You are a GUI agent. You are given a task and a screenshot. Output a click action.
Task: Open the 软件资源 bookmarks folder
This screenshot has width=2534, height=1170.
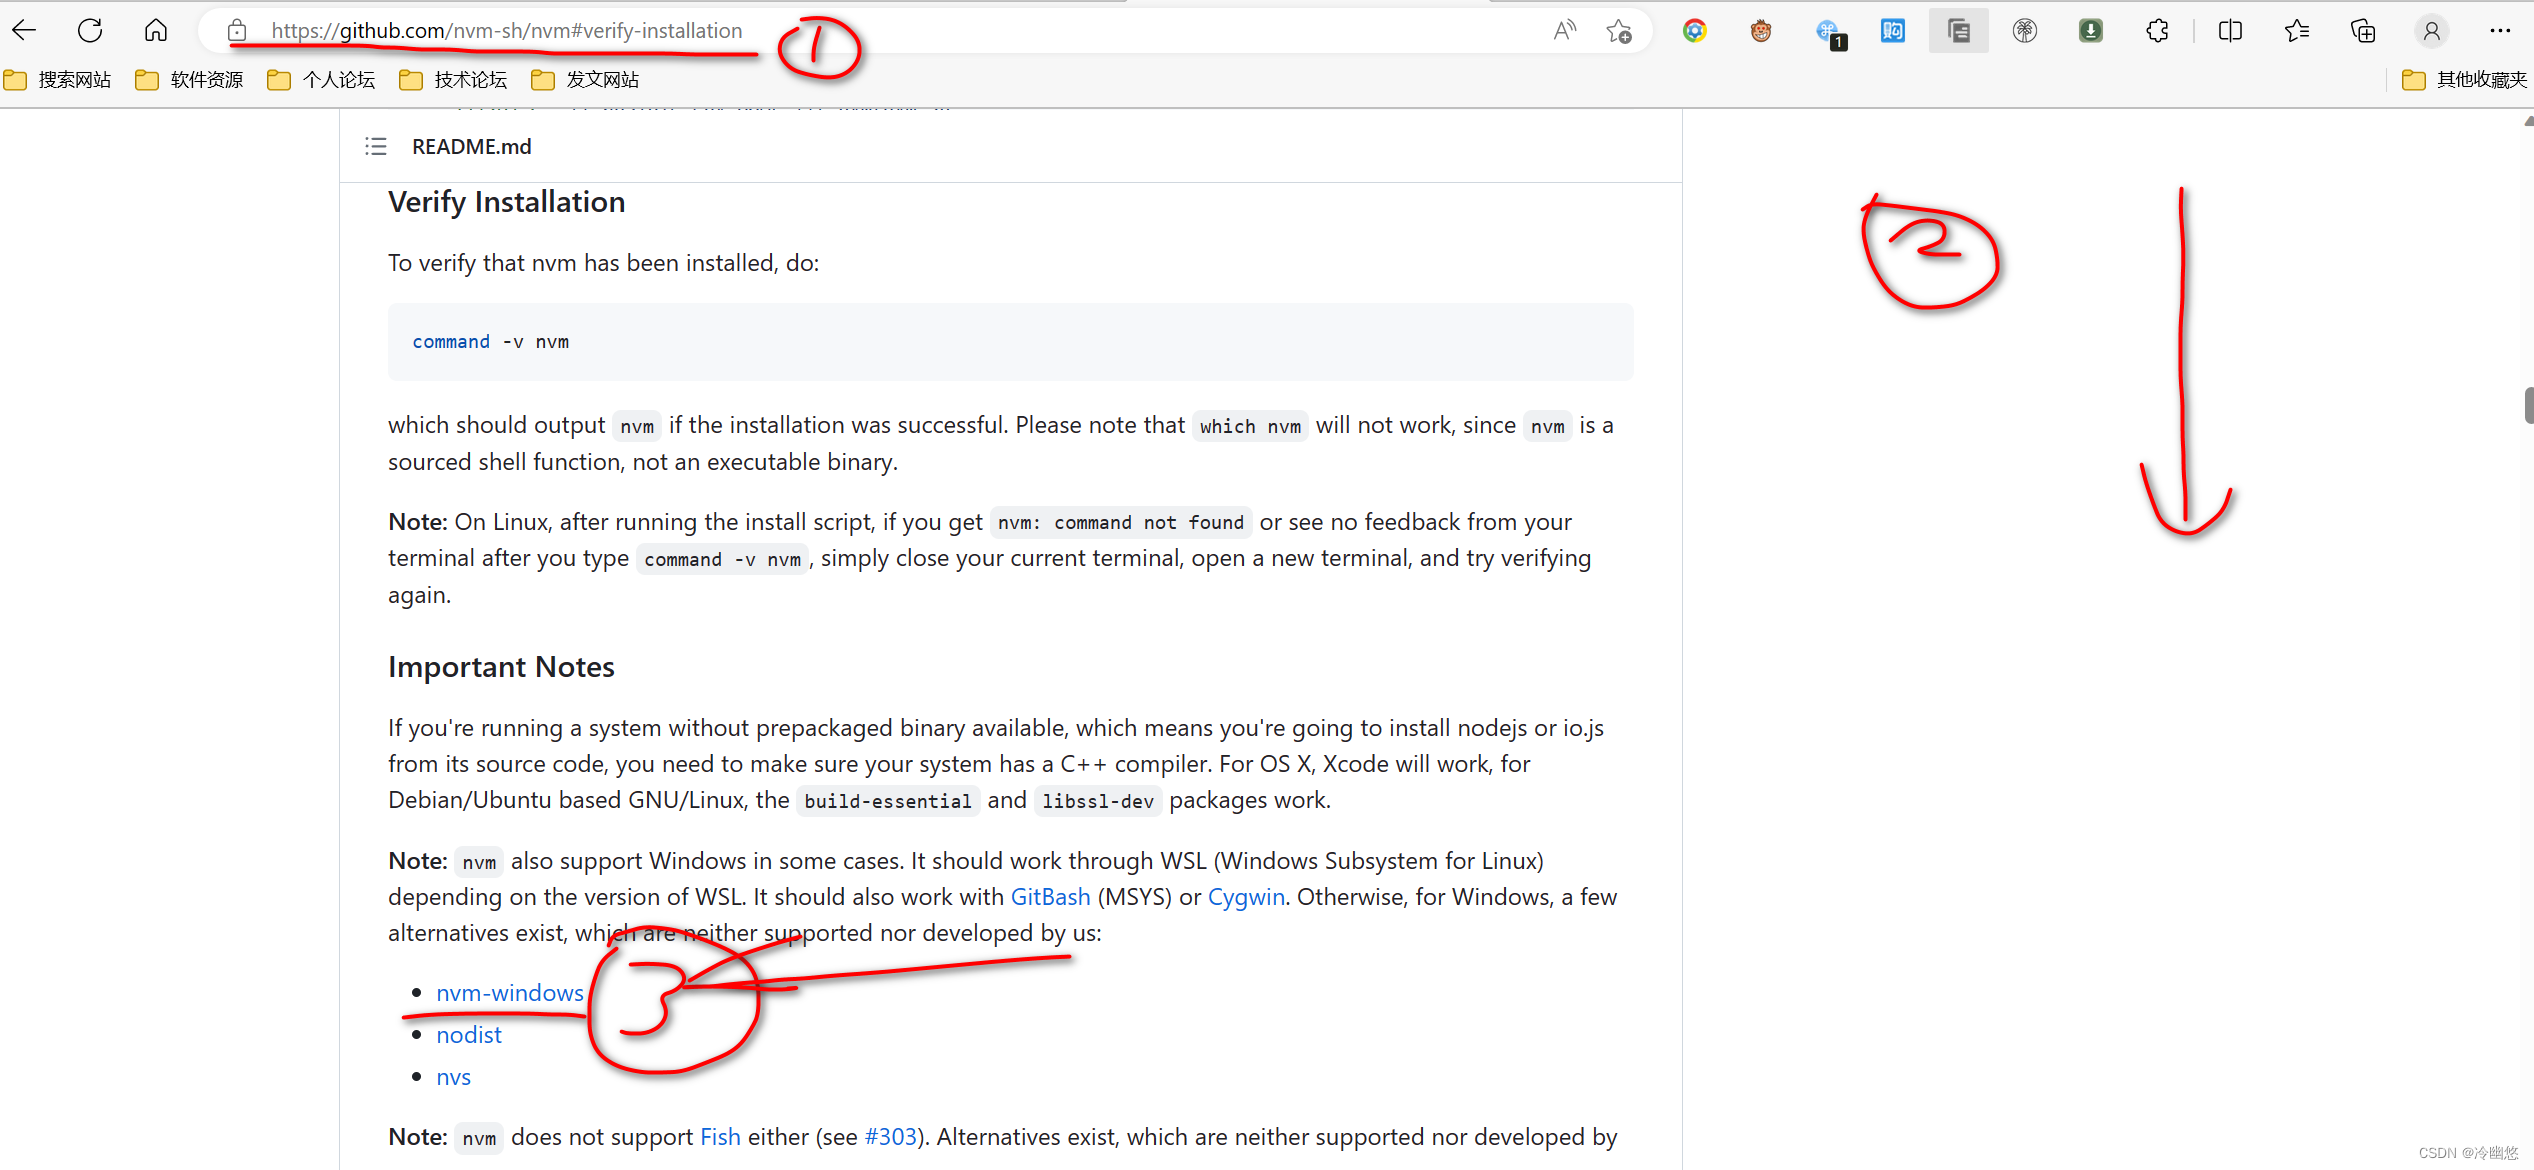190,80
